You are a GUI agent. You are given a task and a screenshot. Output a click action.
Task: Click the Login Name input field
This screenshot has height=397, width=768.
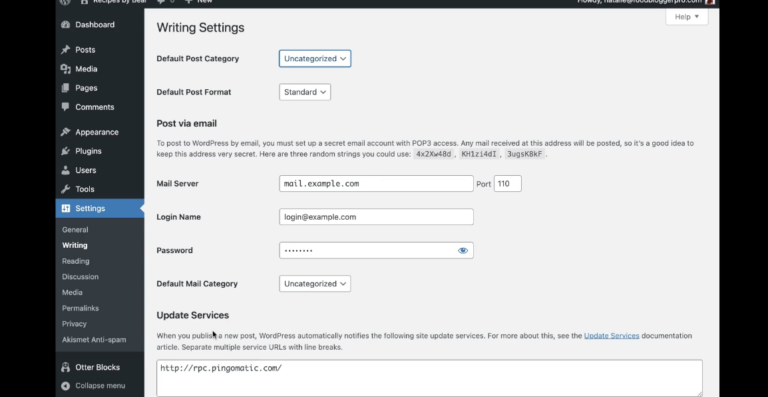(376, 217)
